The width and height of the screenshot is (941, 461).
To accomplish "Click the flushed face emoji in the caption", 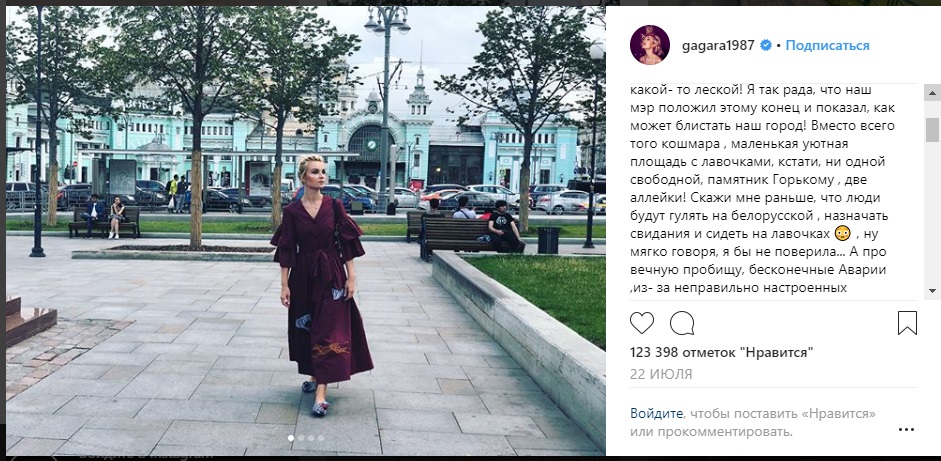I will (x=839, y=234).
